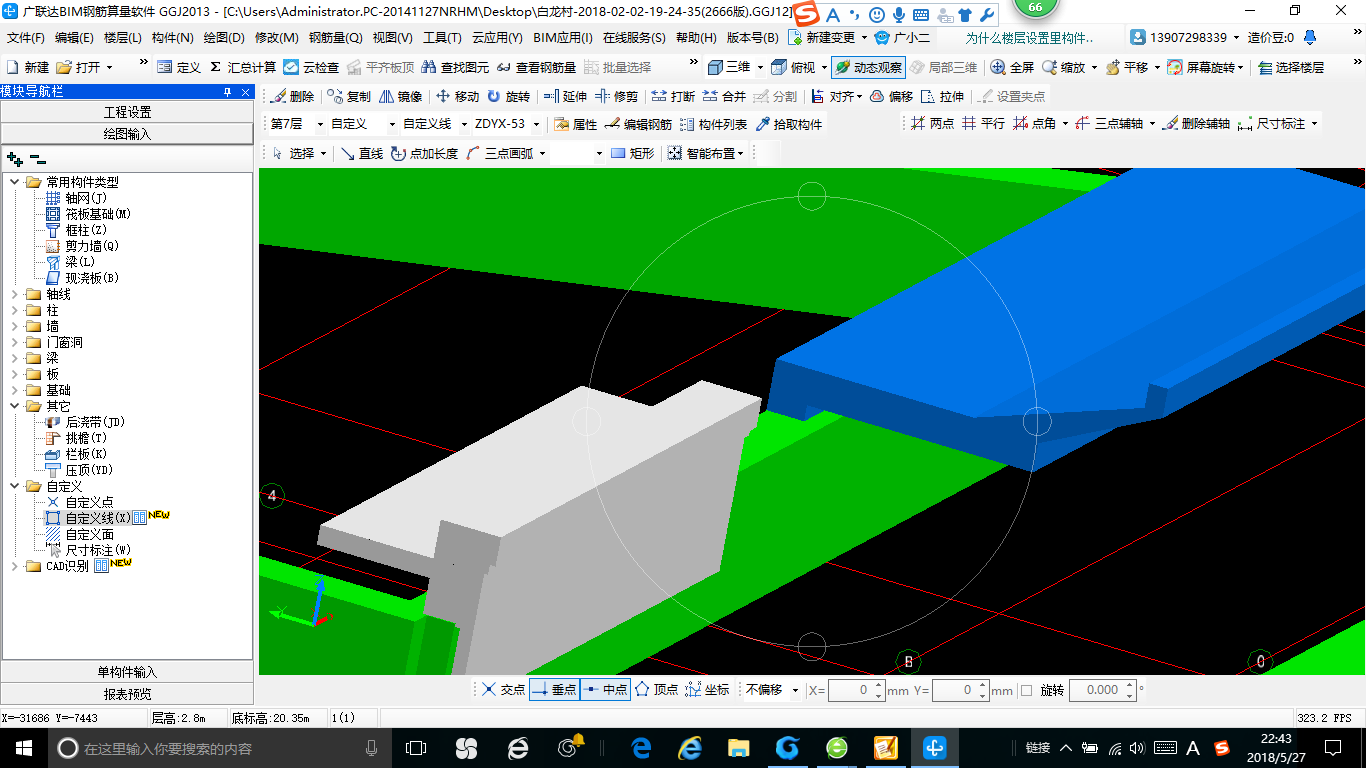Viewport: 1366px width, 768px height.
Task: Click the Windows taskbar search box
Action: pyautogui.click(x=219, y=747)
